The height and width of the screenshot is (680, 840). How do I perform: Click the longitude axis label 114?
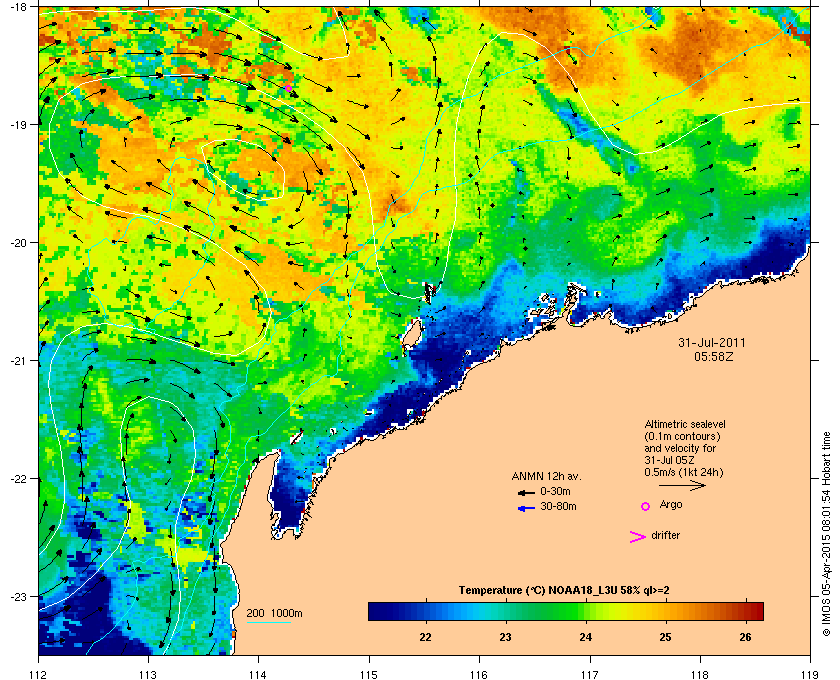coord(258,674)
